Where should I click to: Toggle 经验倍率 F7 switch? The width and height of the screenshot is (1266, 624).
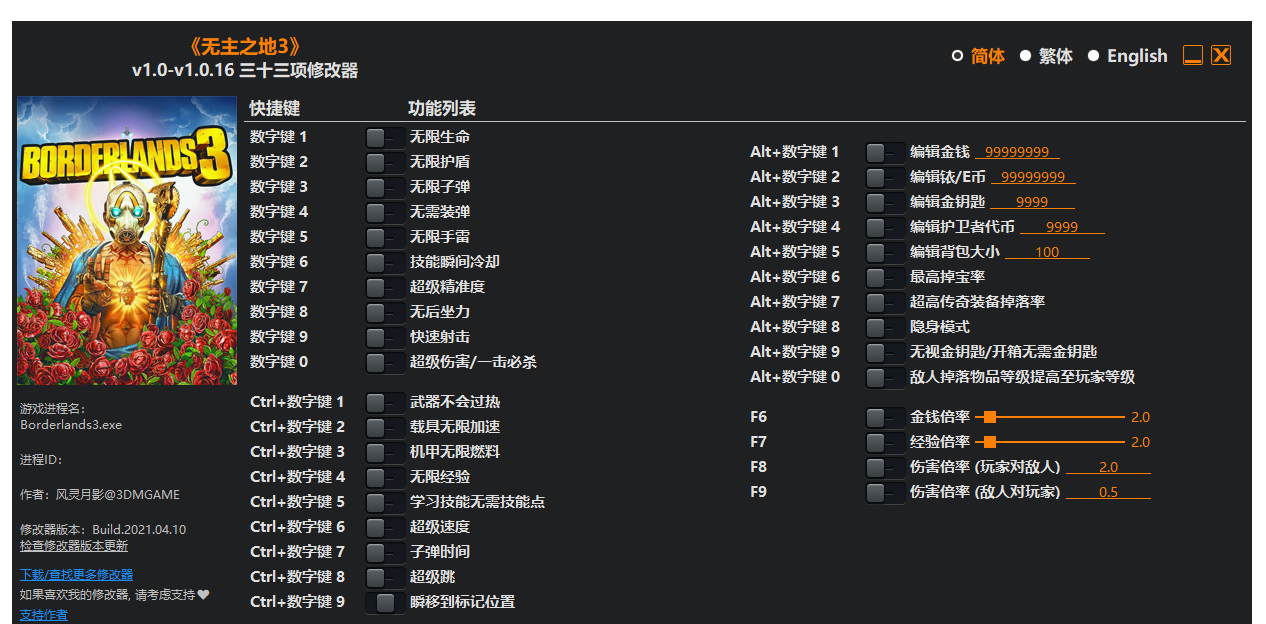coord(885,442)
